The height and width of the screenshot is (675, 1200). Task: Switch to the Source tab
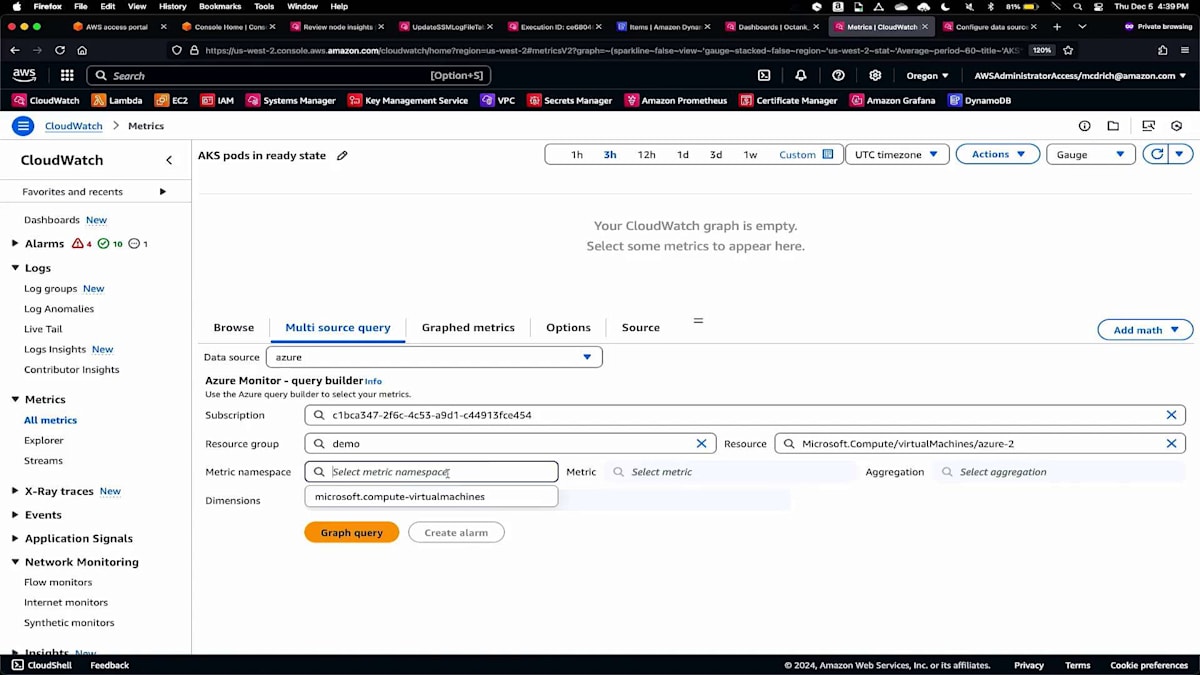(641, 327)
